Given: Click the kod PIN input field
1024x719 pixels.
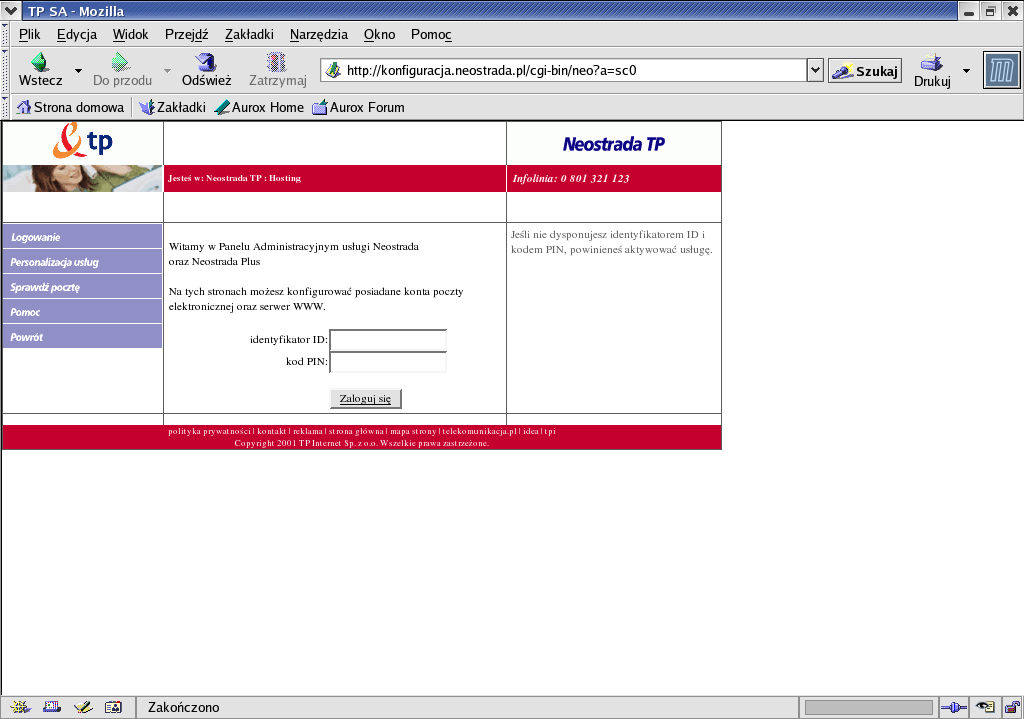Looking at the screenshot, I should 388,362.
